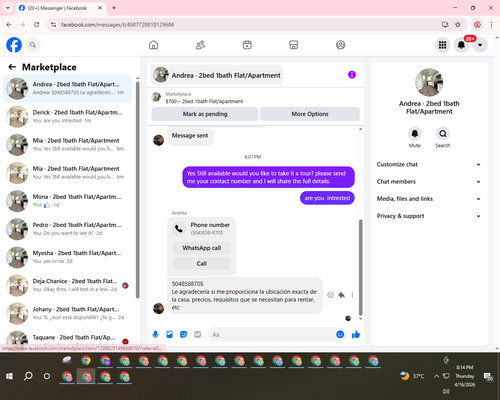Attach a photo using image icon

170,334
